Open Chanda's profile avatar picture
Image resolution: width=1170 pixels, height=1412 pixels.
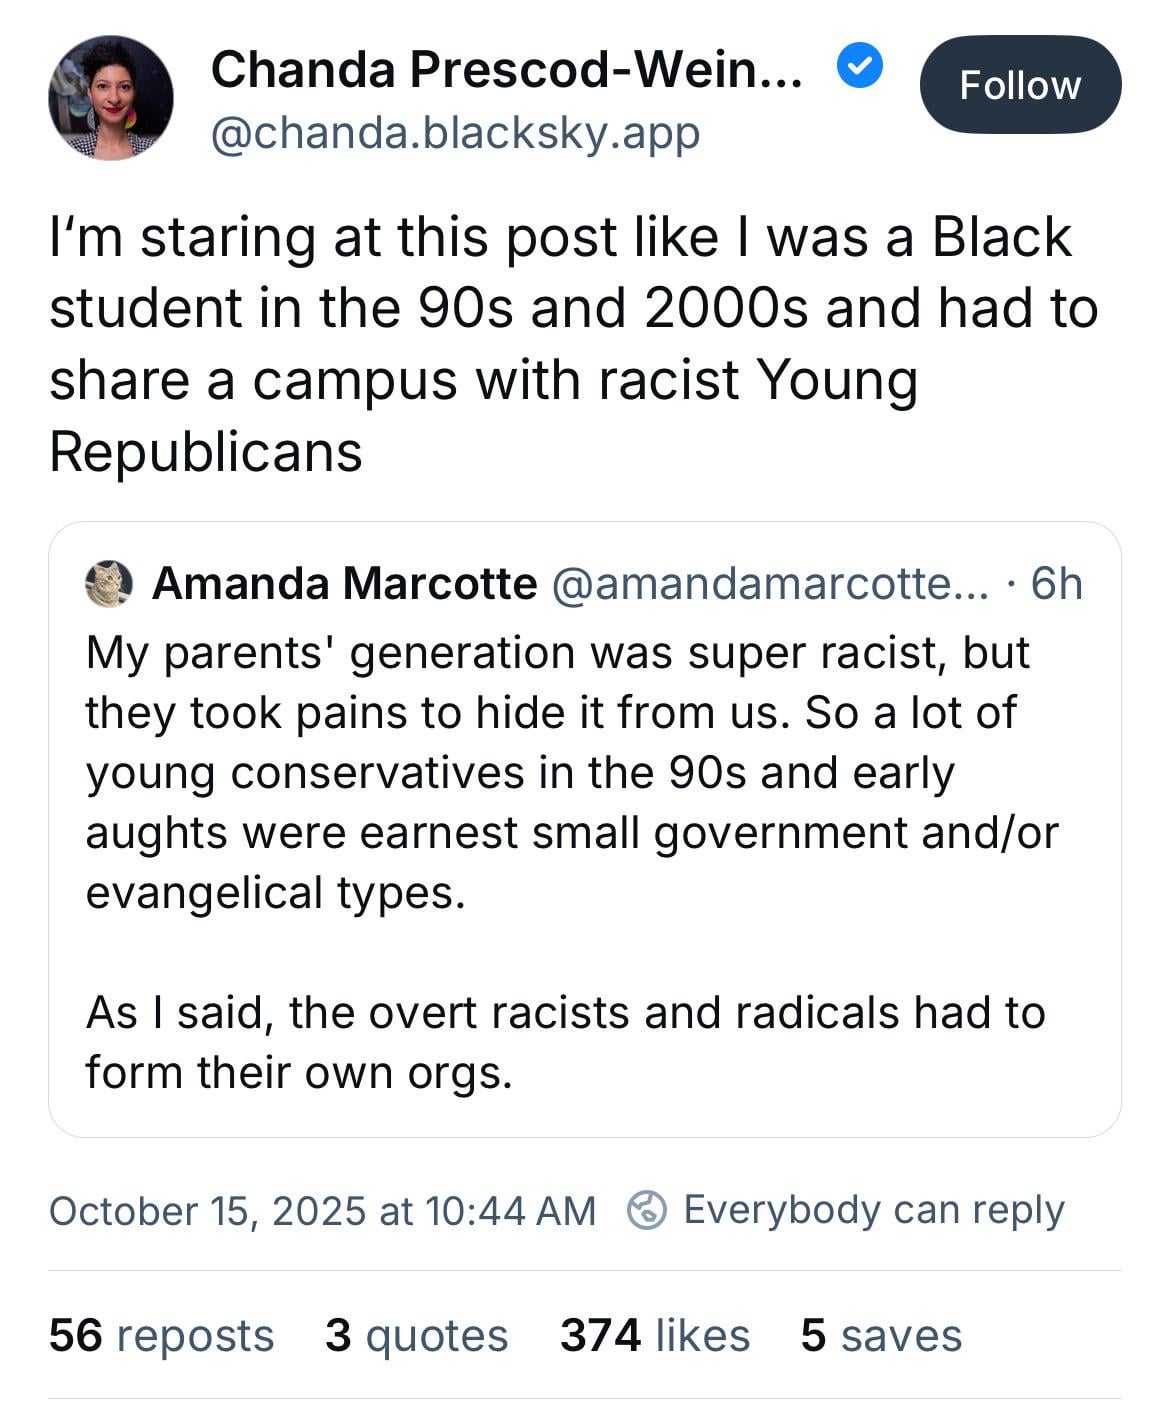coord(110,98)
